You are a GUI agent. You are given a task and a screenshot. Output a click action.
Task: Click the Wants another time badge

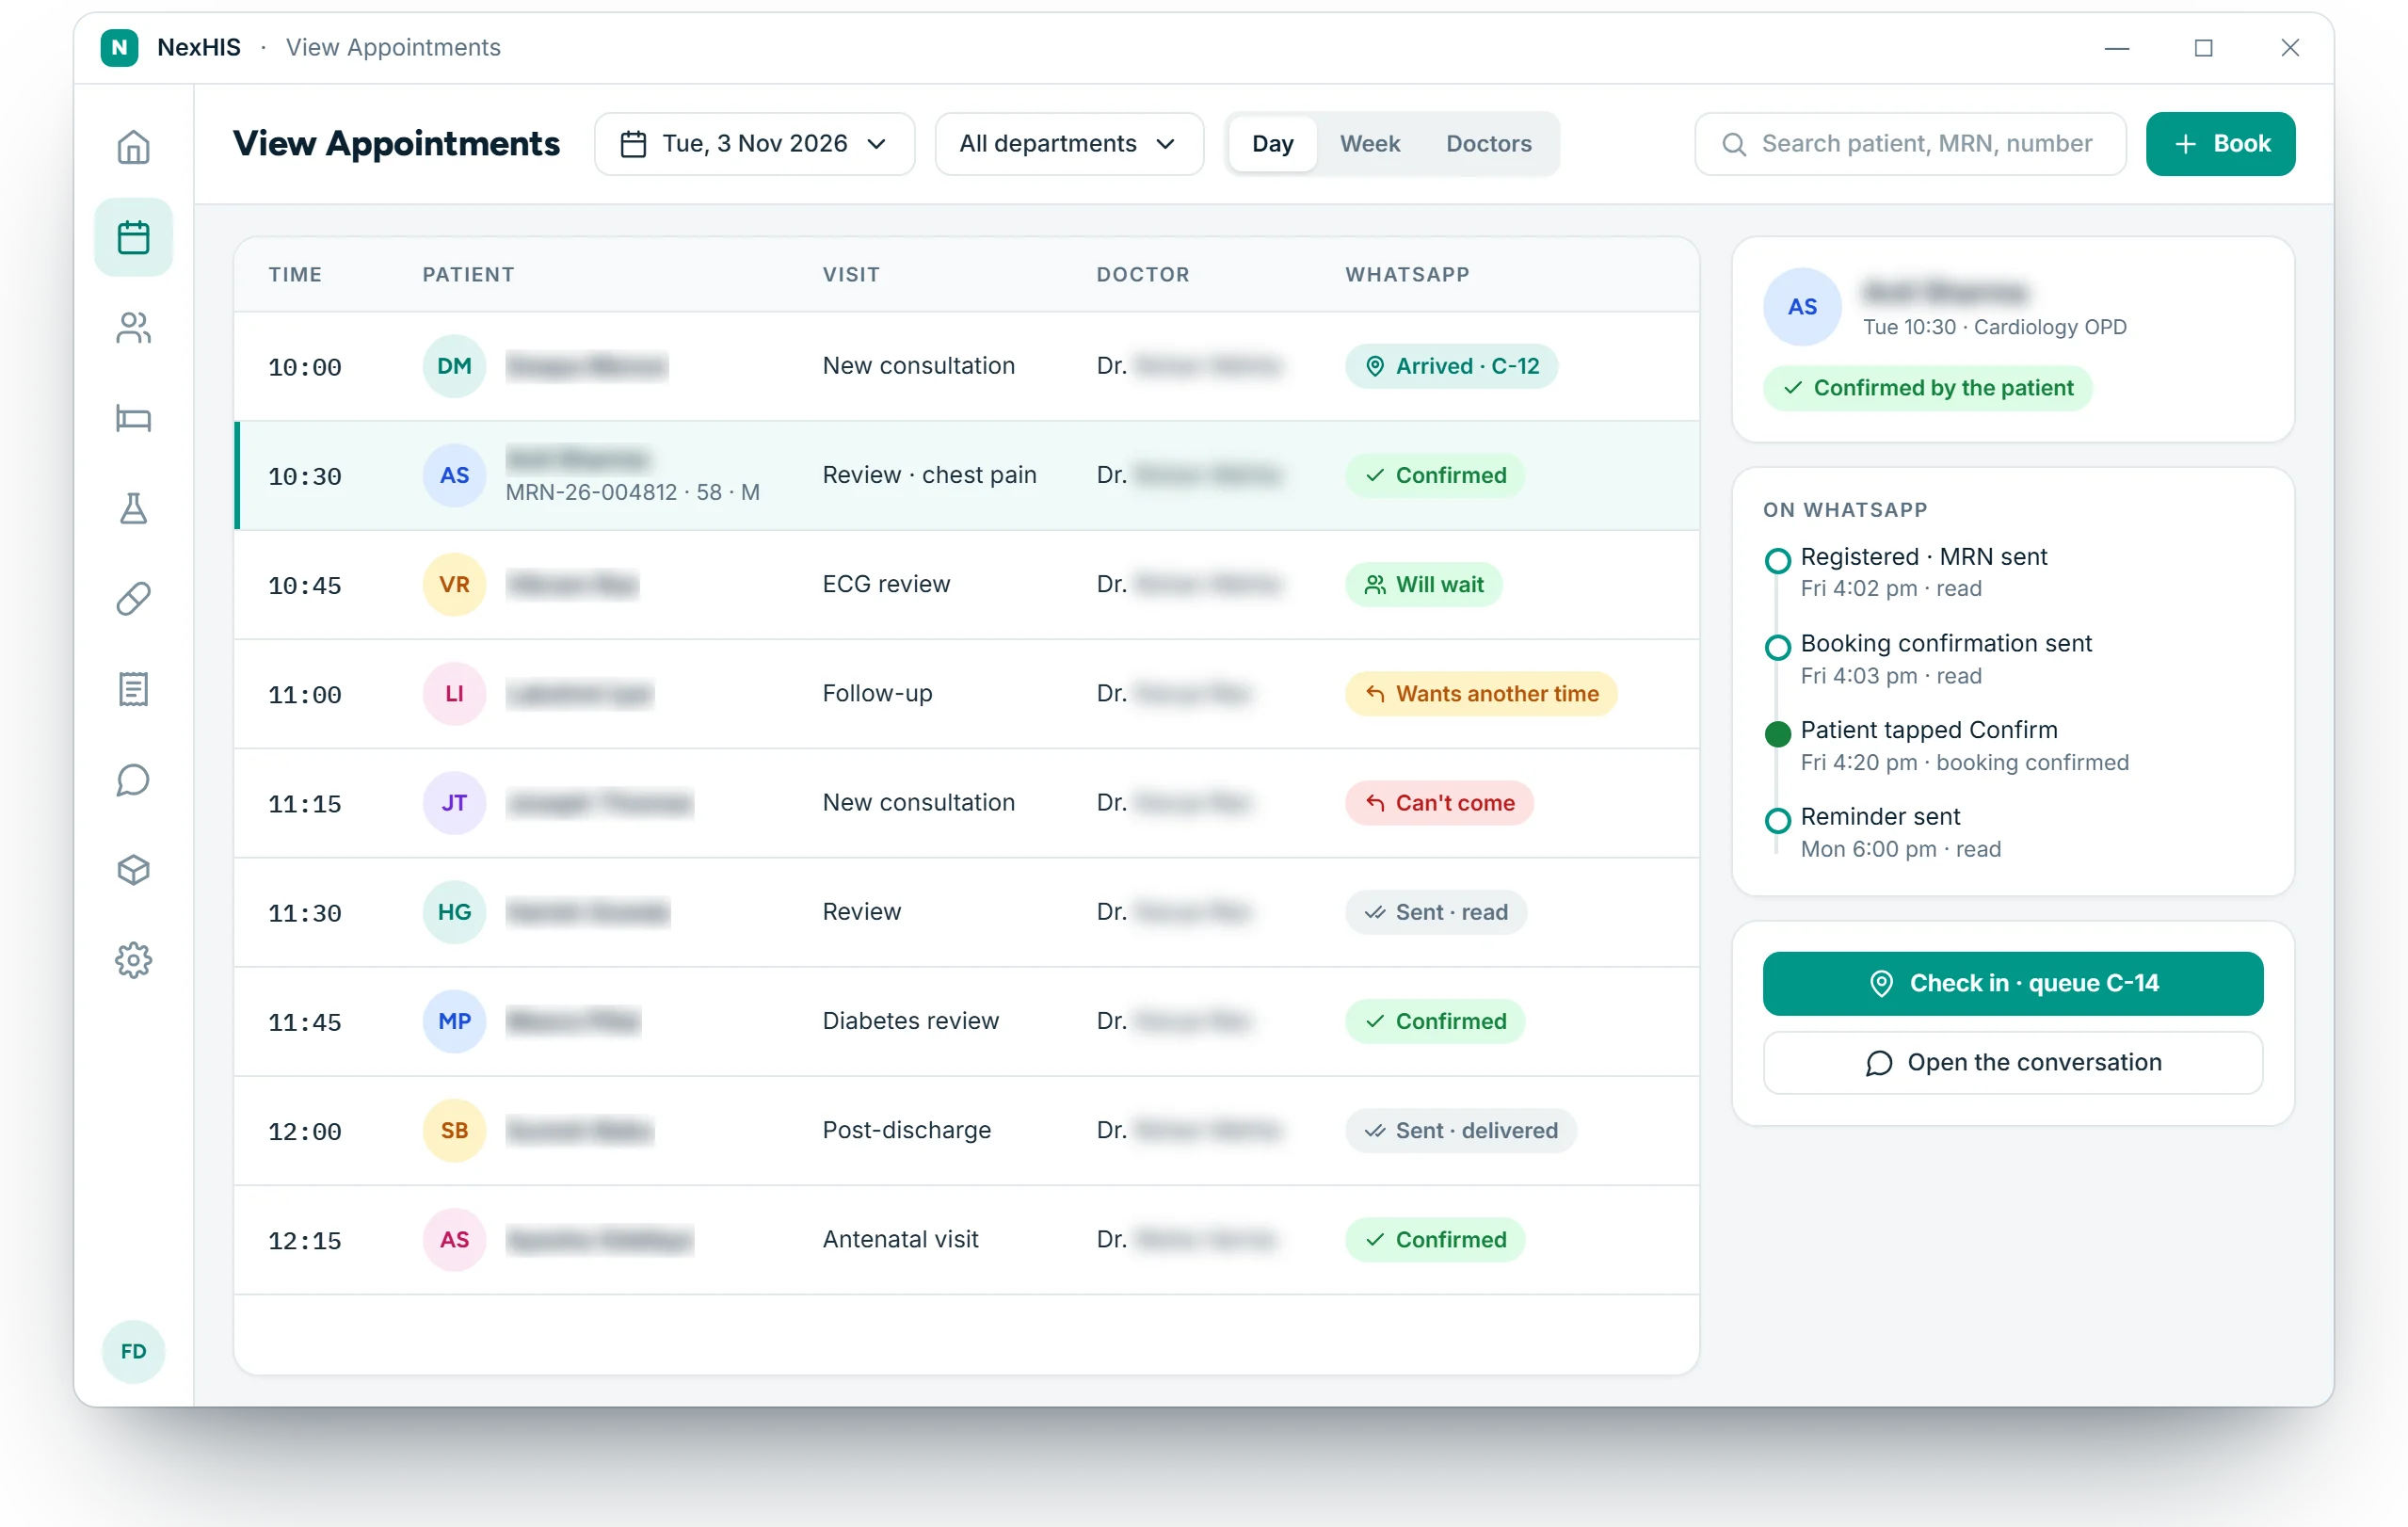(1481, 693)
